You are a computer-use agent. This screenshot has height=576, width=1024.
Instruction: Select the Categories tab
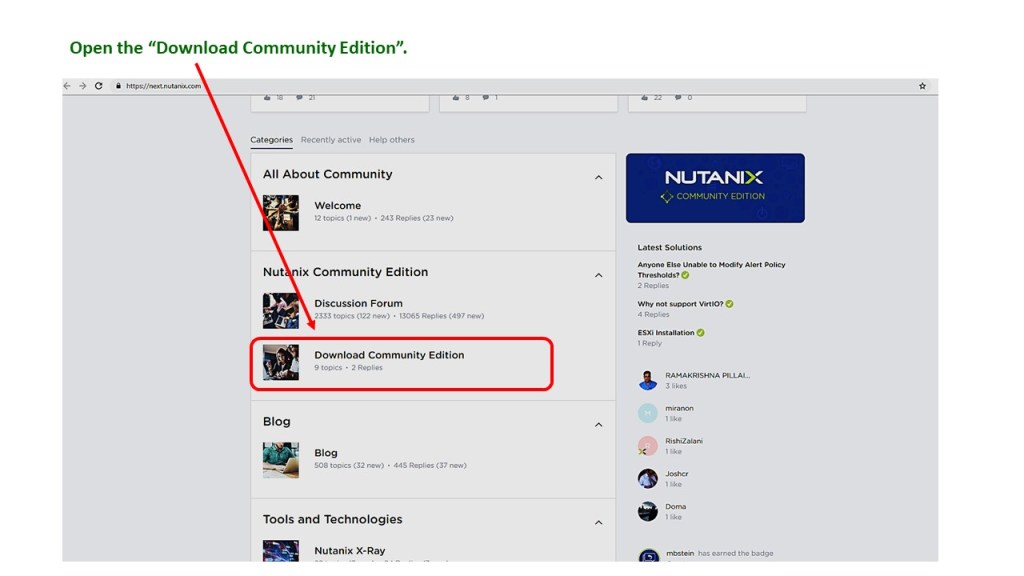coord(271,140)
